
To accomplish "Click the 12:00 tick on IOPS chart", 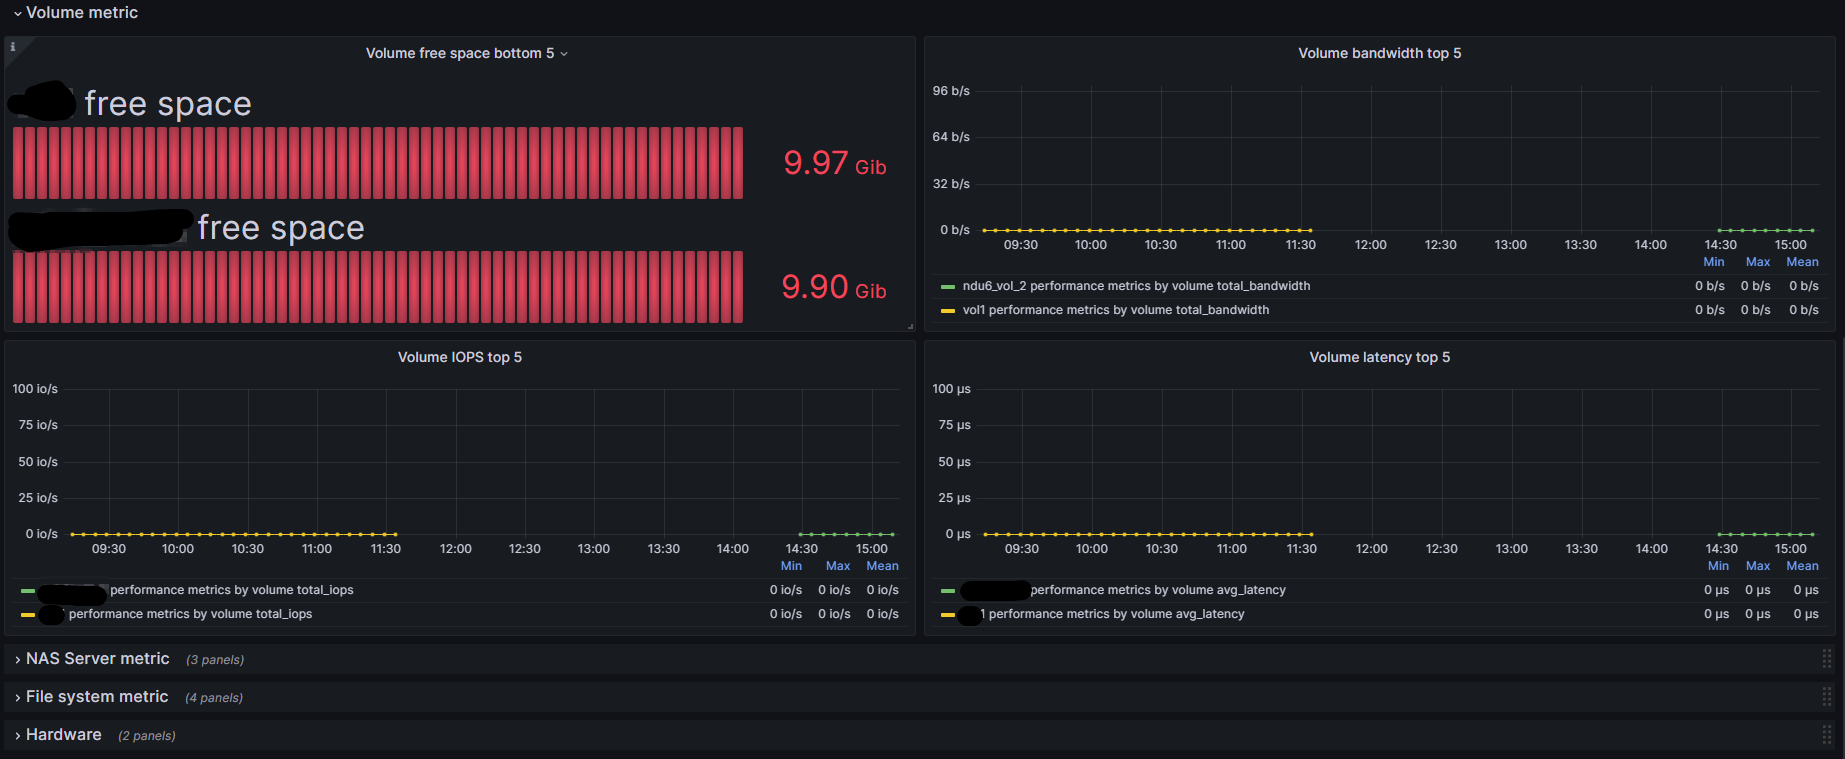I will pyautogui.click(x=455, y=549).
